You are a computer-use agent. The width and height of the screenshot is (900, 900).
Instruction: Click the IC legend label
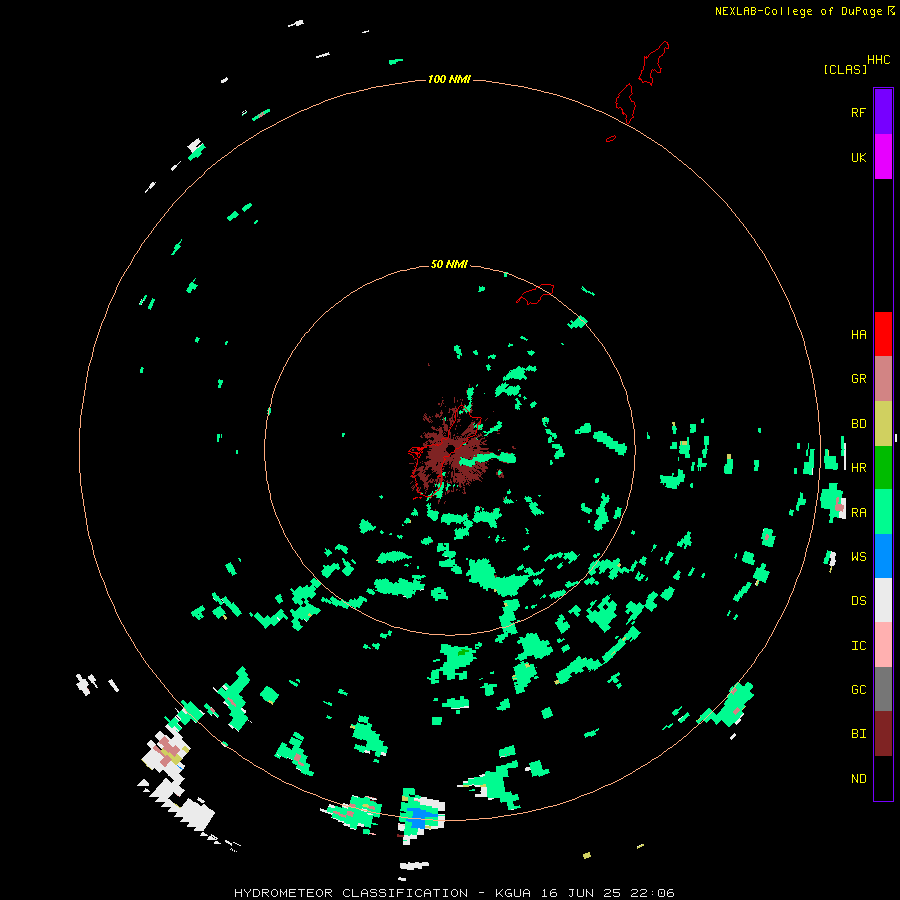(858, 646)
